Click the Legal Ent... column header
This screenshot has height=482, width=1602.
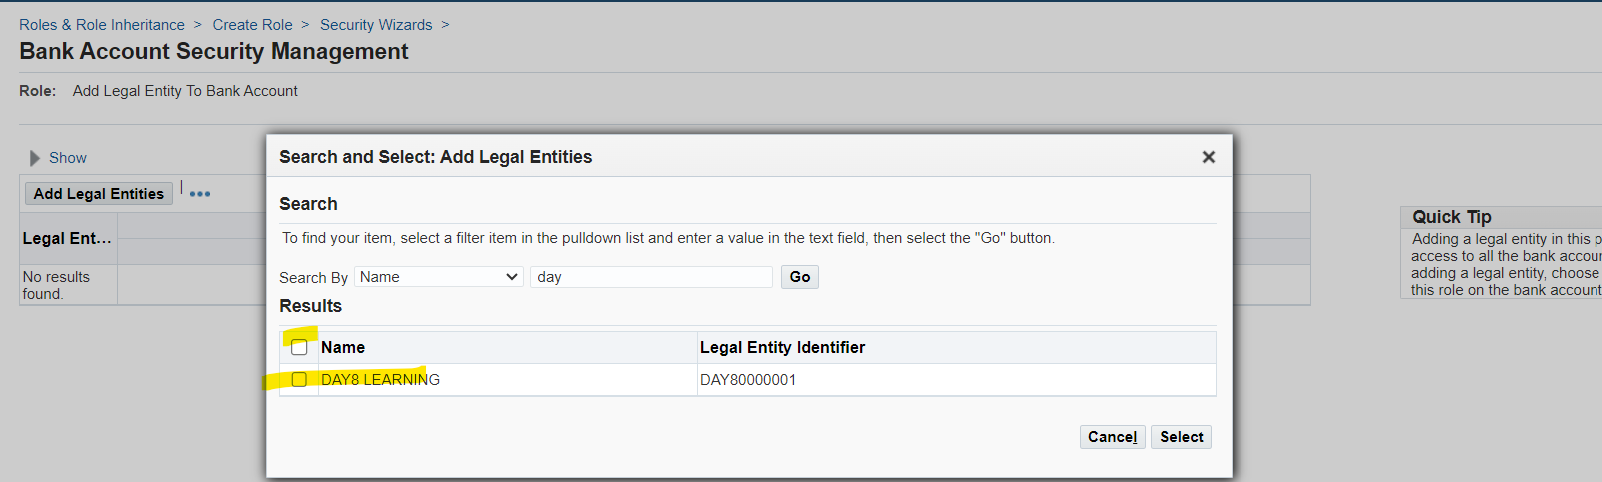pos(67,238)
